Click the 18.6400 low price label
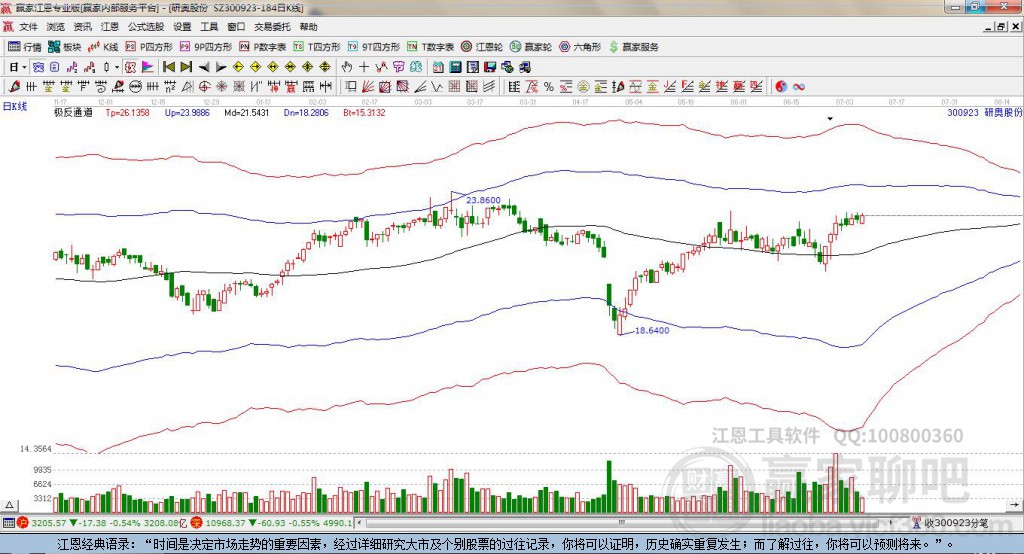Viewport: 1024px width, 554px height. (652, 331)
